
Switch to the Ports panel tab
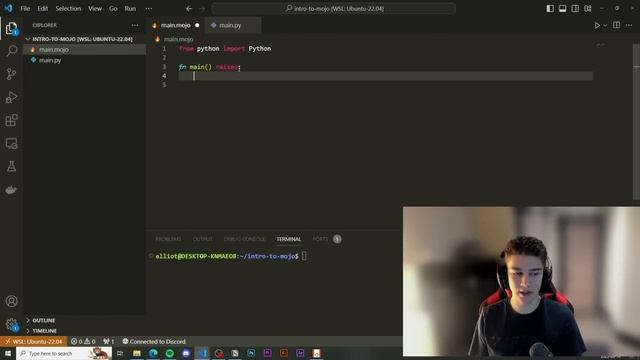point(320,239)
